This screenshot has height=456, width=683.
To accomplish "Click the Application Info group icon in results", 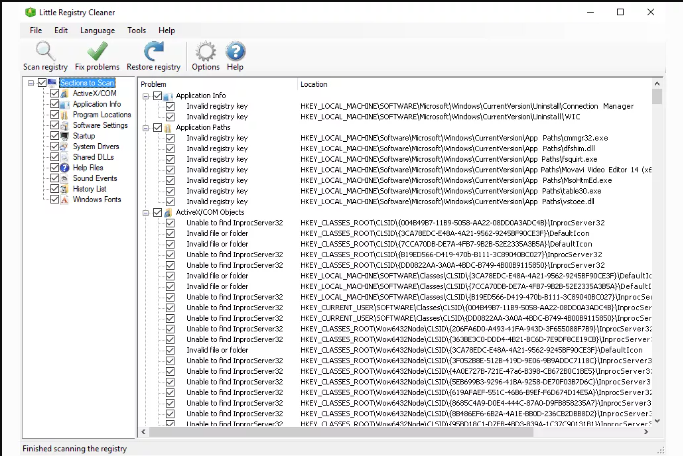I will tap(168, 95).
